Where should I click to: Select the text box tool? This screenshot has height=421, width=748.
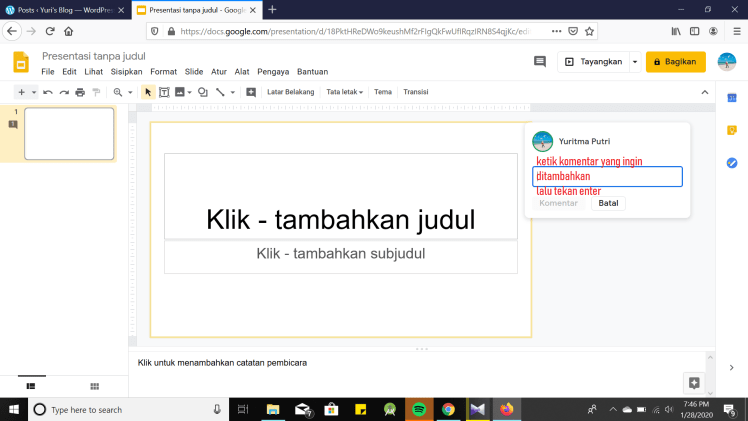(x=164, y=92)
